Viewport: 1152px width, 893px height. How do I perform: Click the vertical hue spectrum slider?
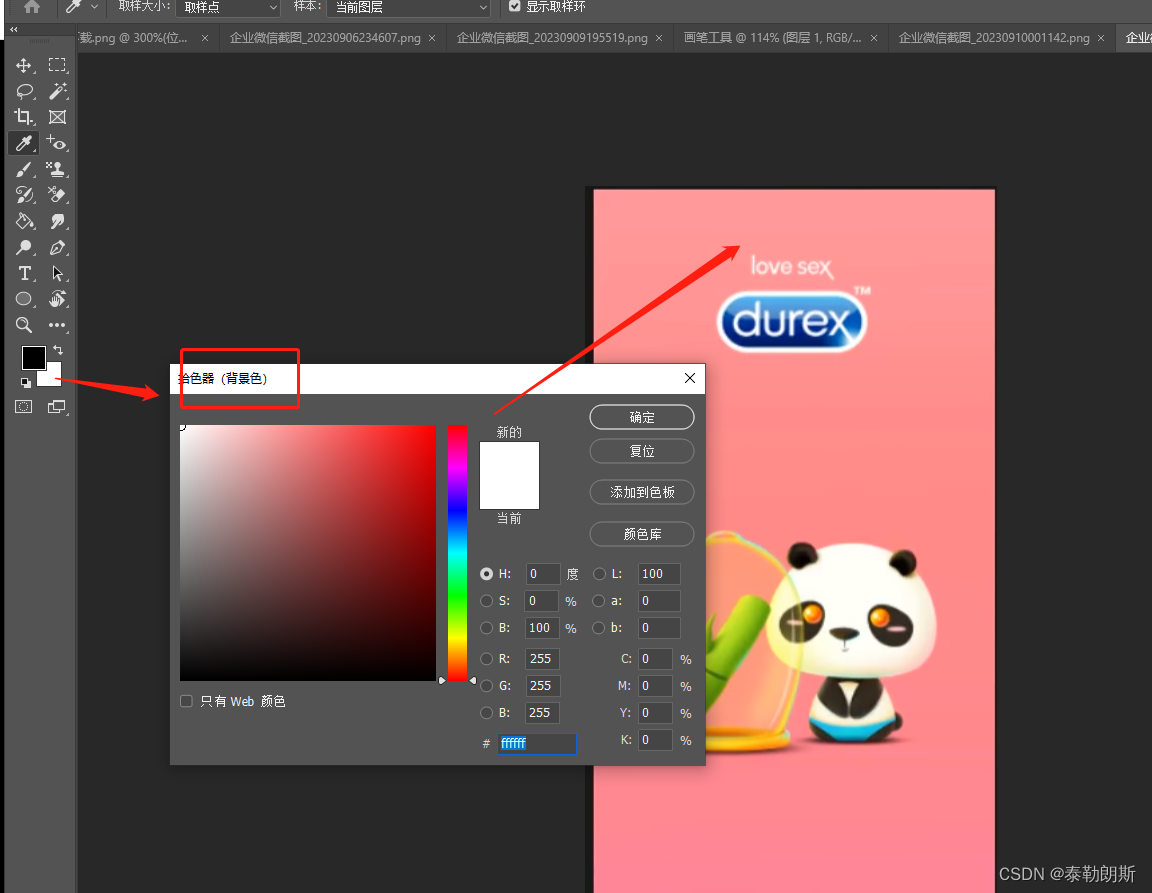pyautogui.click(x=457, y=553)
